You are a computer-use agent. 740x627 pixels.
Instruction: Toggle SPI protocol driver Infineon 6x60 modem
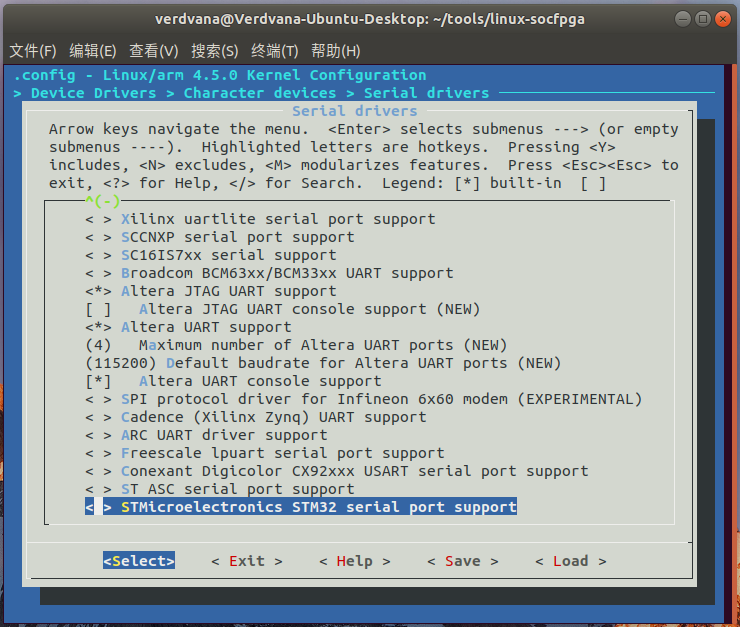point(364,399)
